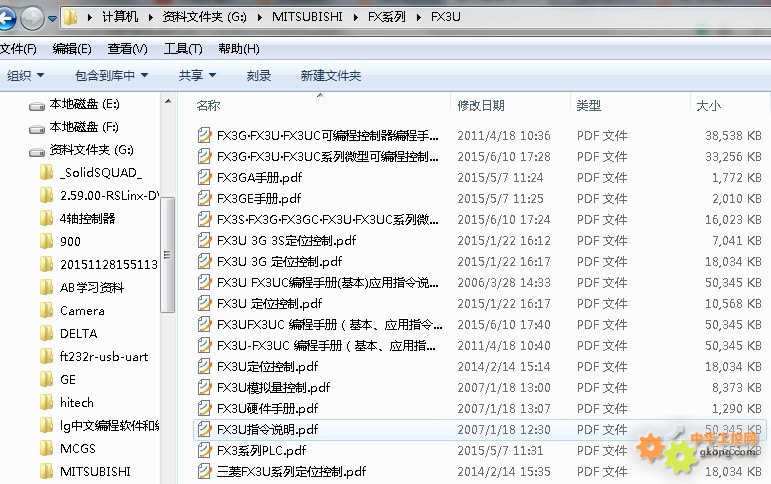Click the 新建文件夹 button

331,76
